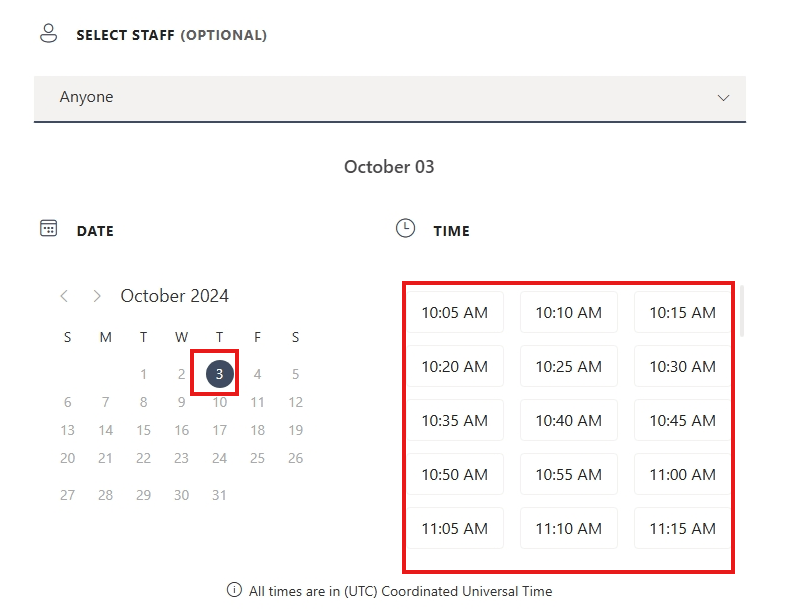This screenshot has width=785, height=609.
Task: Select October 1 on the calendar
Action: (x=143, y=374)
